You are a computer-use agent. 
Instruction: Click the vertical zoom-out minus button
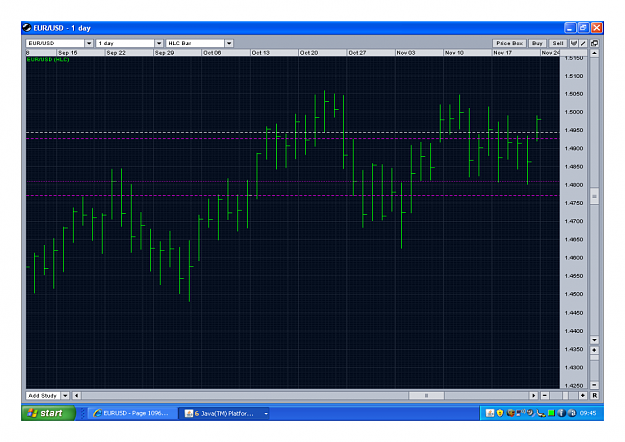point(594,385)
